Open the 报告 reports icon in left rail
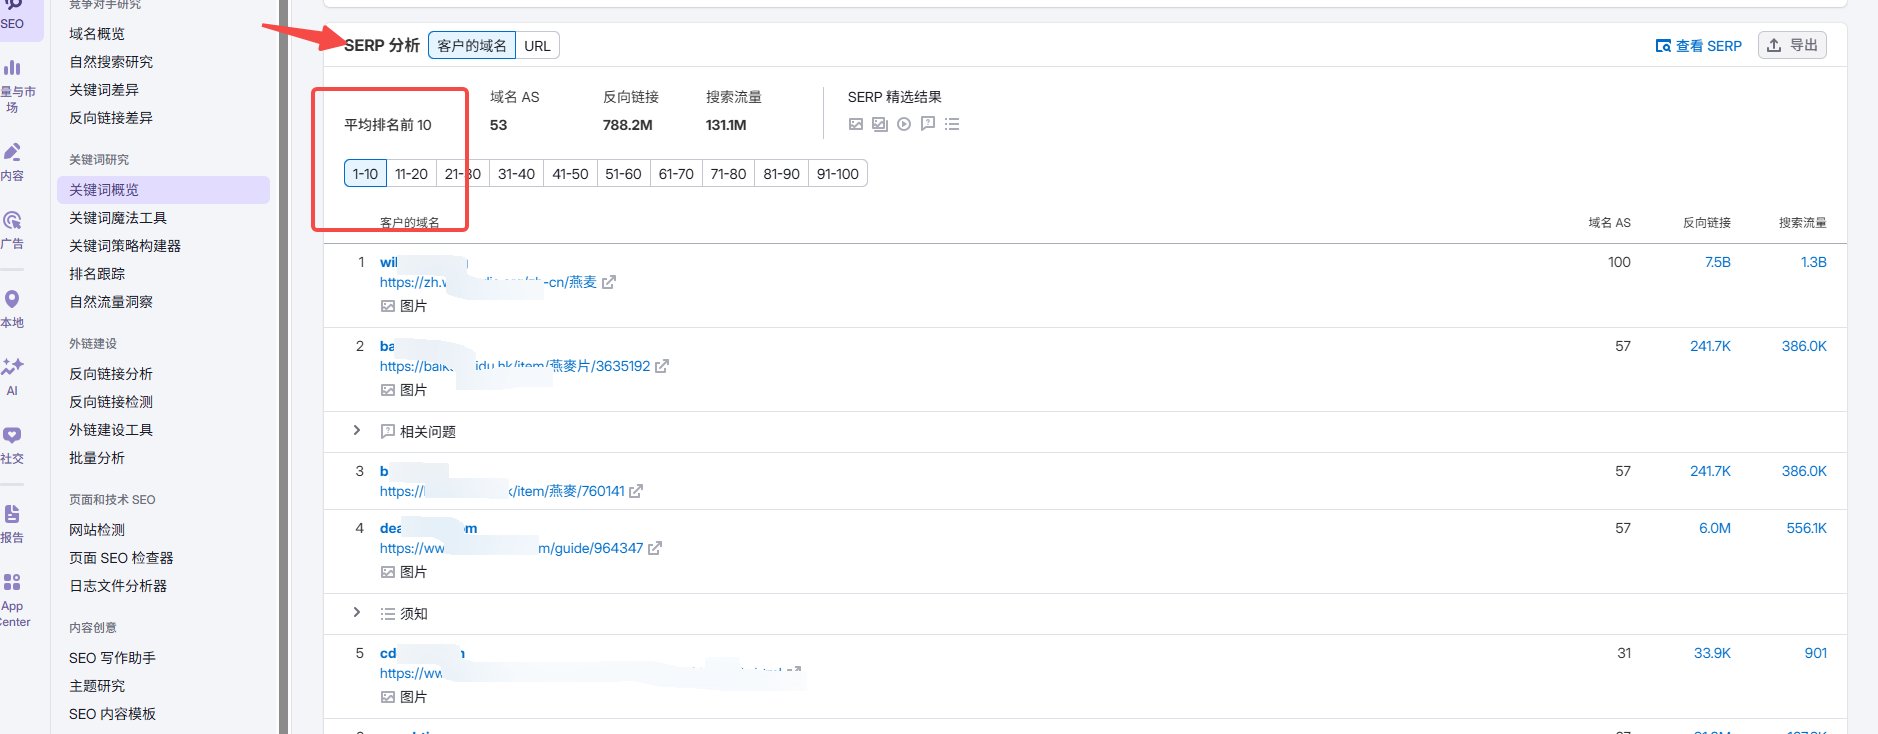The width and height of the screenshot is (1878, 734). (12, 514)
